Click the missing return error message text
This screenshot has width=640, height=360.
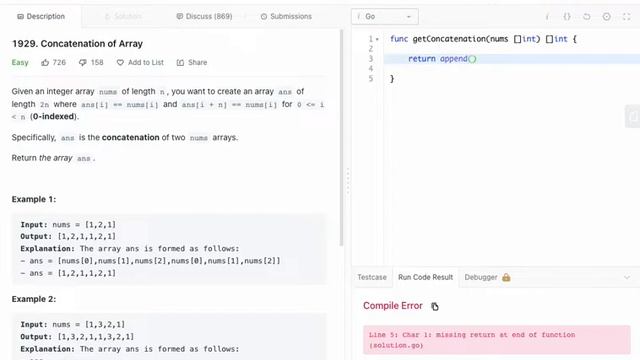472,340
